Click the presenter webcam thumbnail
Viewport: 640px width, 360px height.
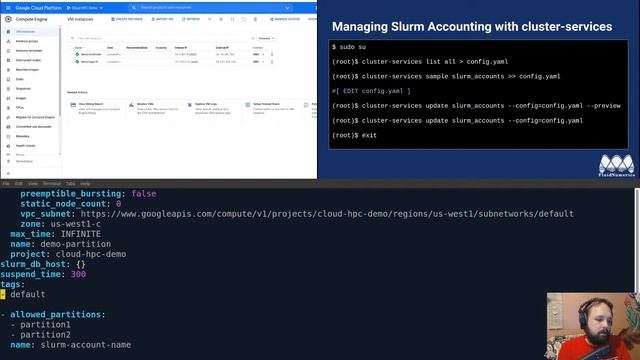[x=593, y=326]
